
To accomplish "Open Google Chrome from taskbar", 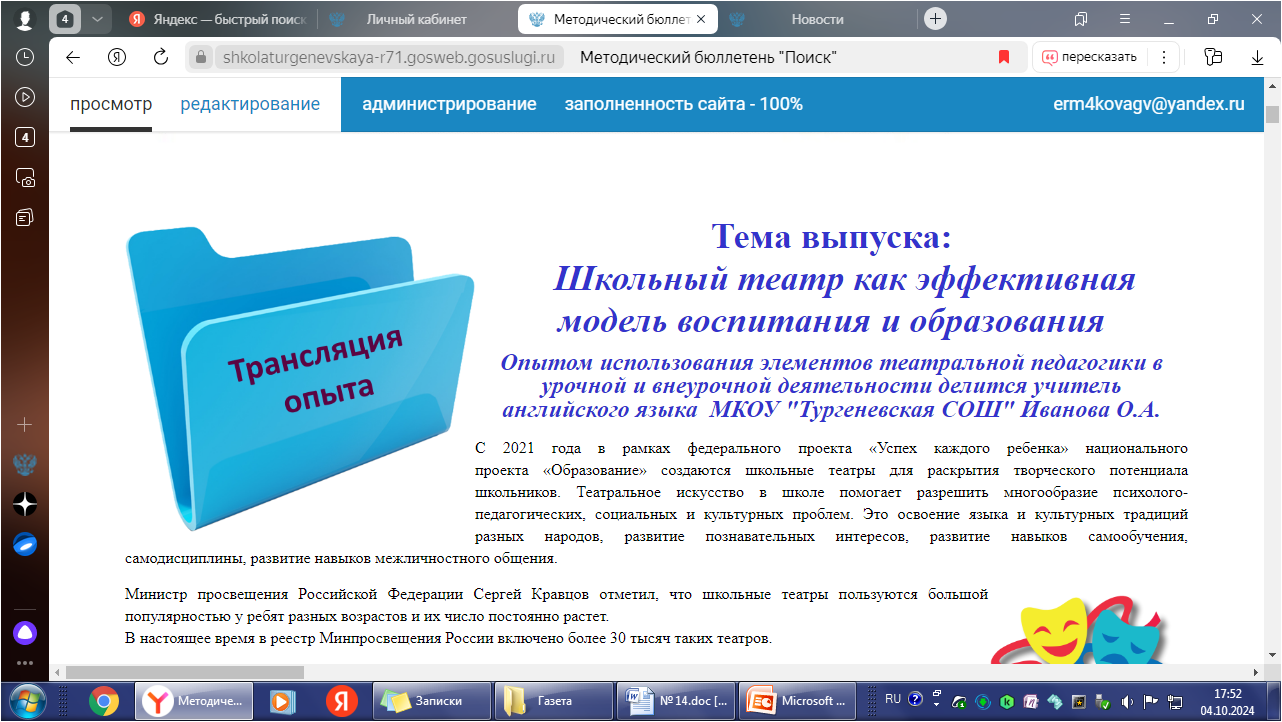I will point(104,701).
